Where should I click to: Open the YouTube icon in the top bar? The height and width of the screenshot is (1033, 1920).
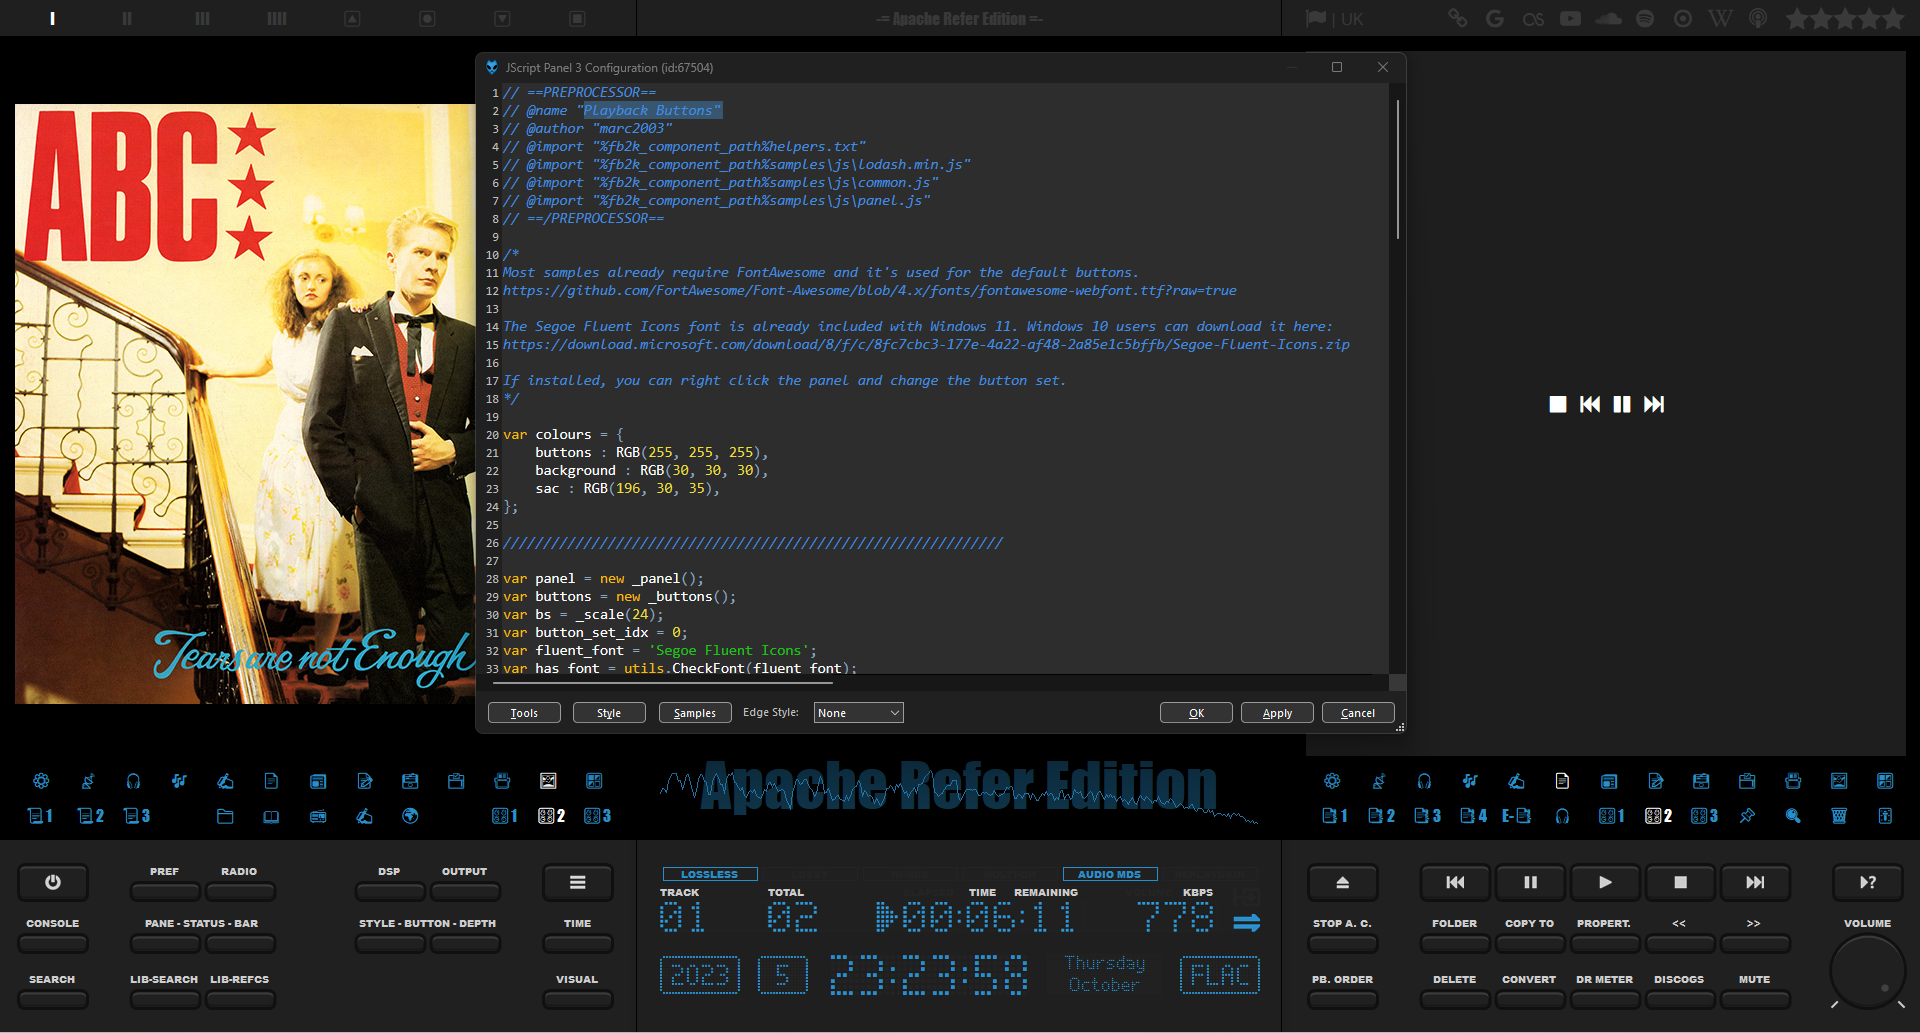1571,19
